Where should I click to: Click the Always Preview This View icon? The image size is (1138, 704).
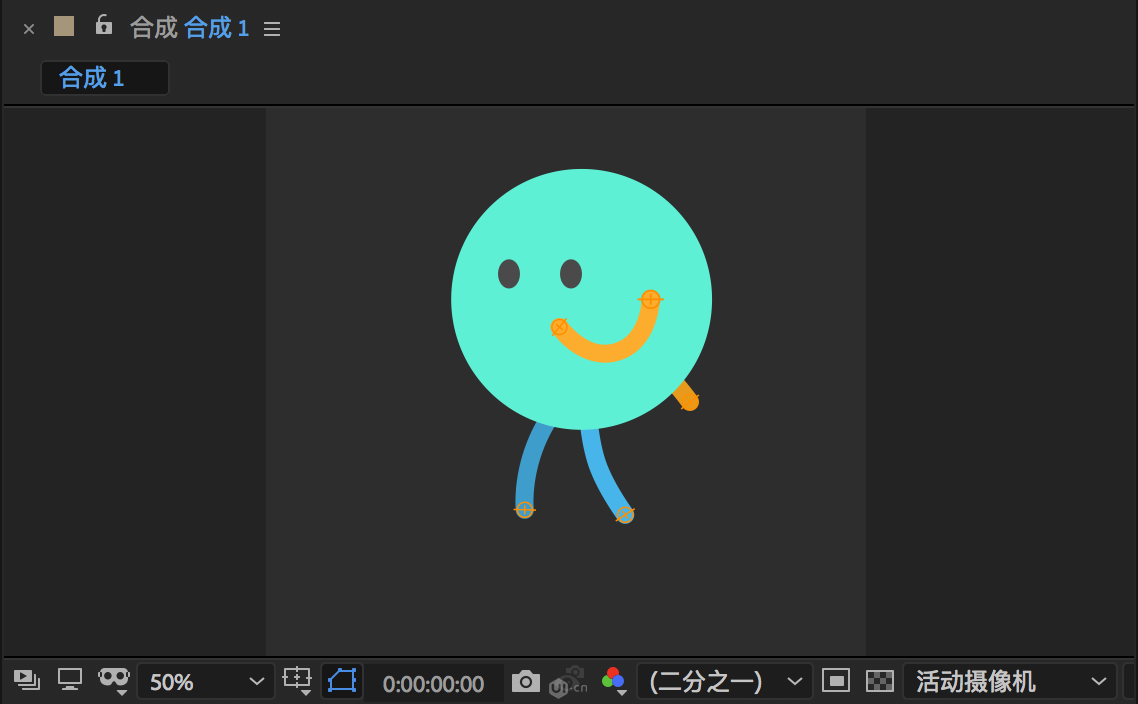click(x=27, y=680)
